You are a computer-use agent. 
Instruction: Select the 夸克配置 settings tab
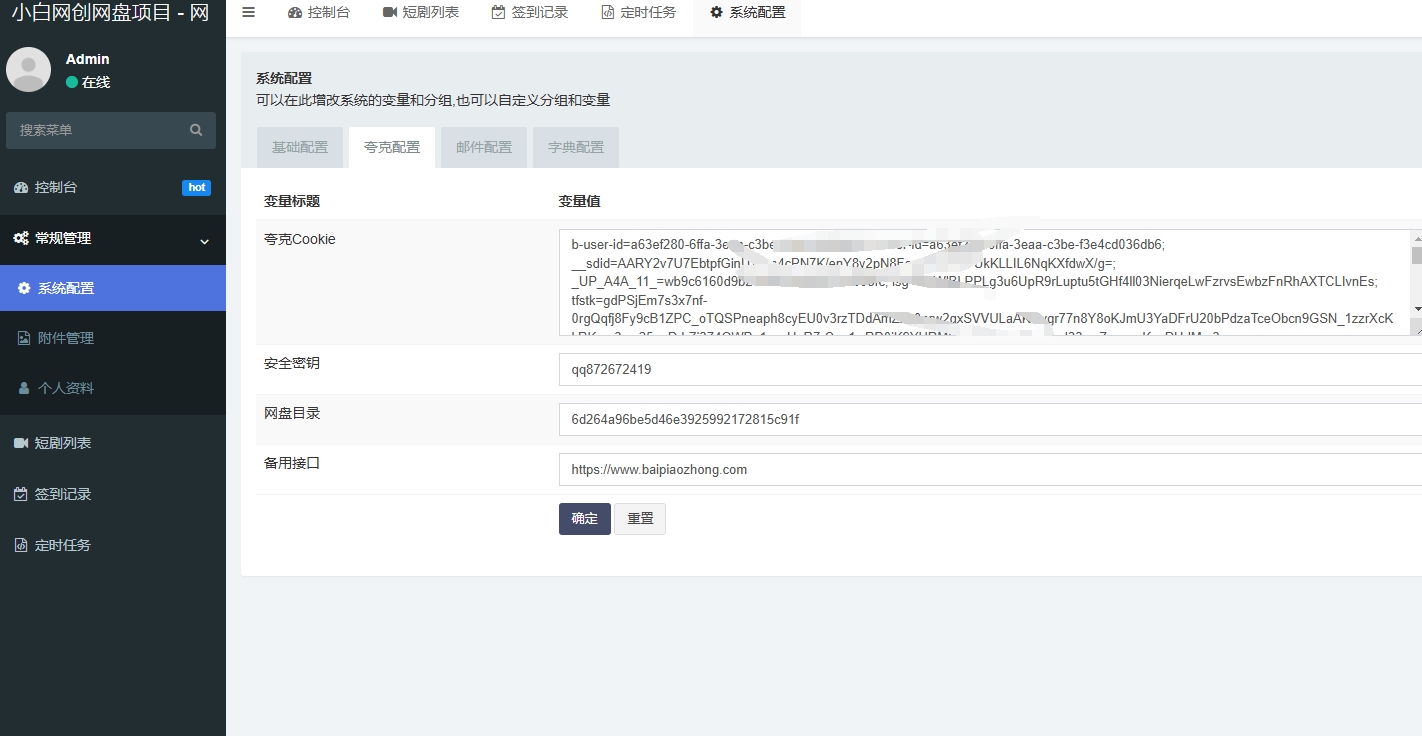click(x=392, y=147)
